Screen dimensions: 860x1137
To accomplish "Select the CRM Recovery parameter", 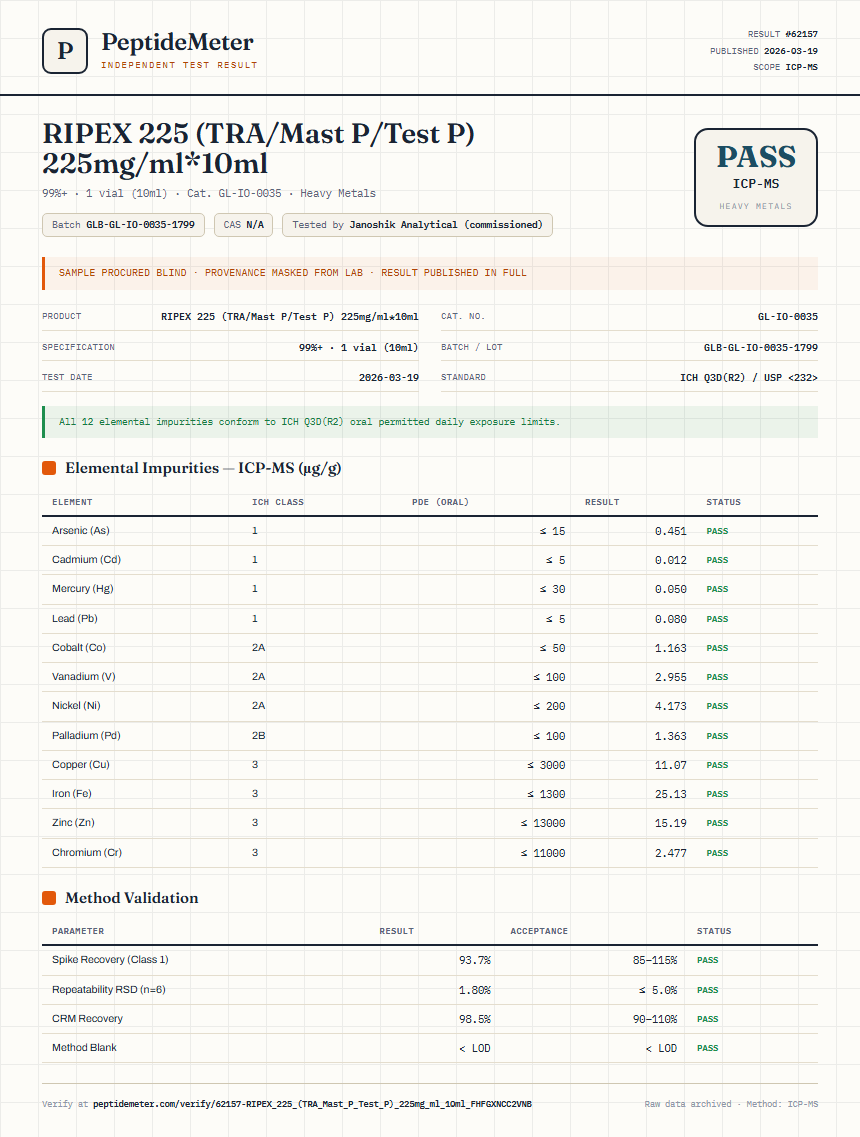I will click(87, 1019).
